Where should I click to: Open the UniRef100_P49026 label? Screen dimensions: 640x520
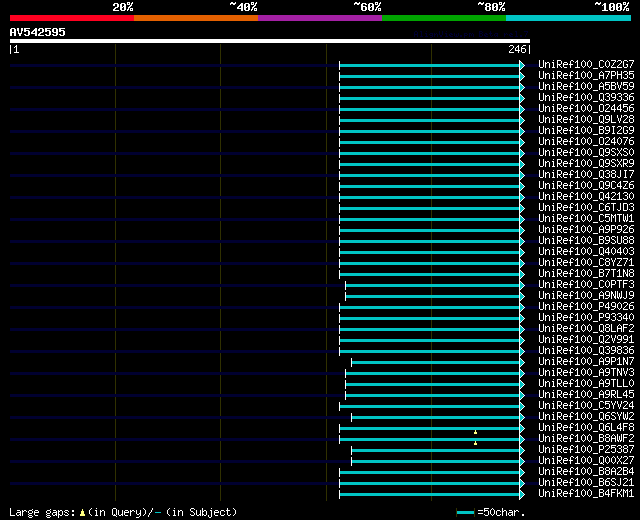[586, 307]
